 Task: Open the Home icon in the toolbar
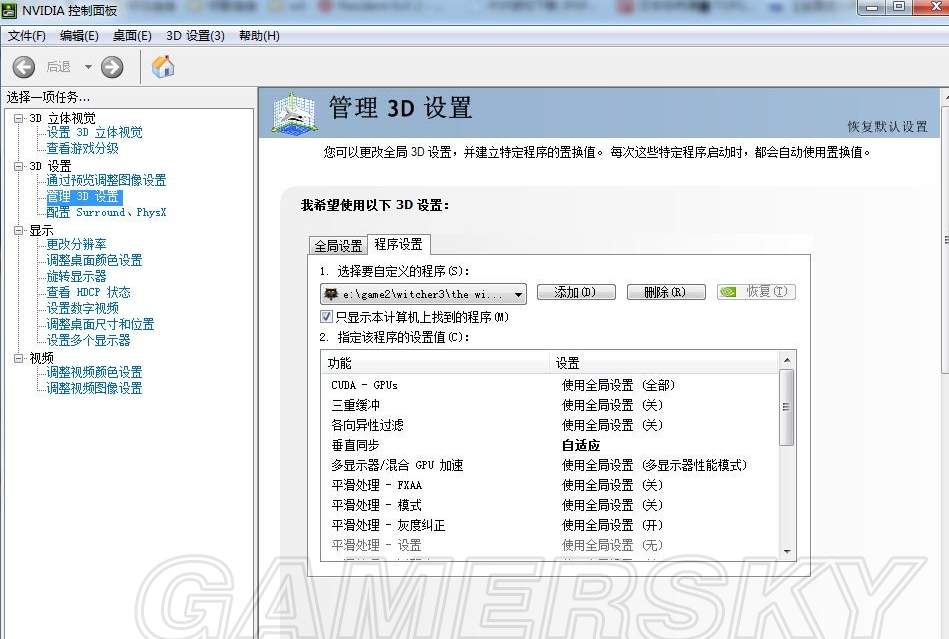click(x=163, y=66)
